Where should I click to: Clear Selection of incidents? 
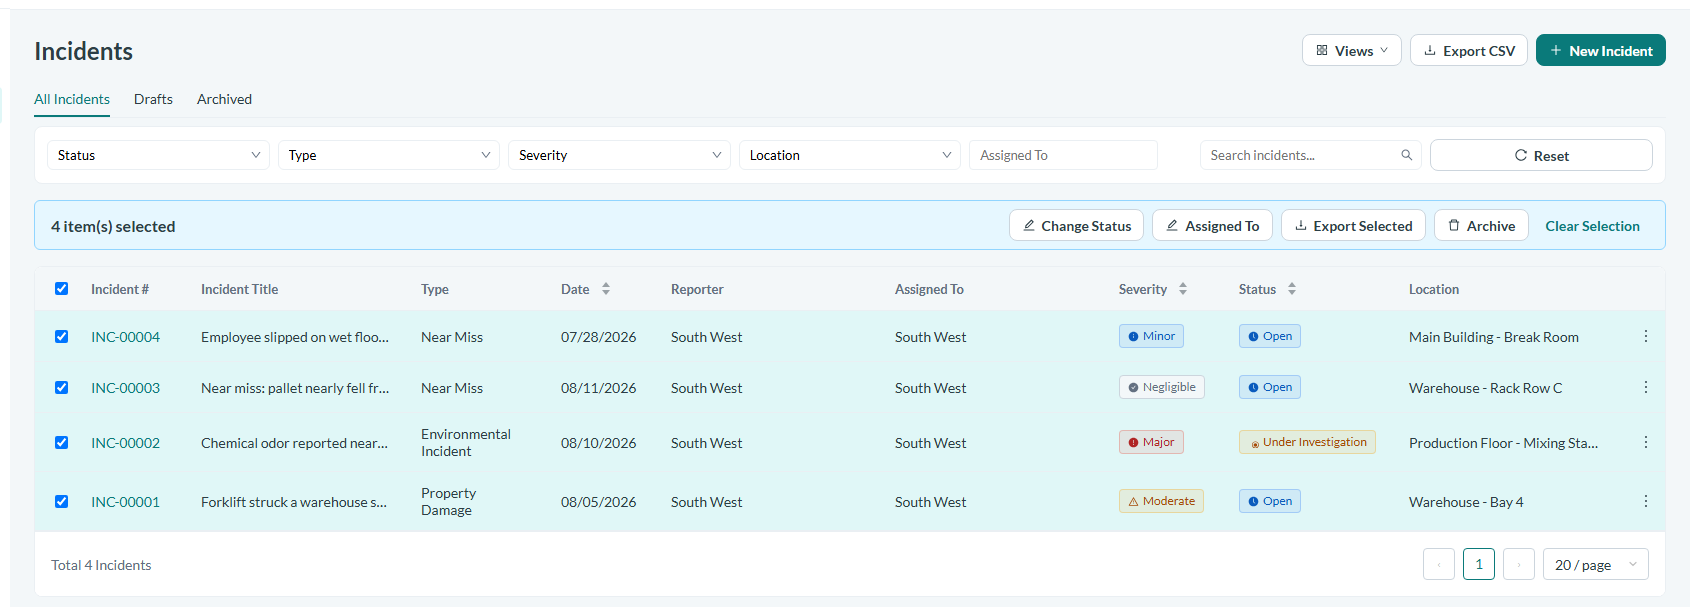point(1592,226)
